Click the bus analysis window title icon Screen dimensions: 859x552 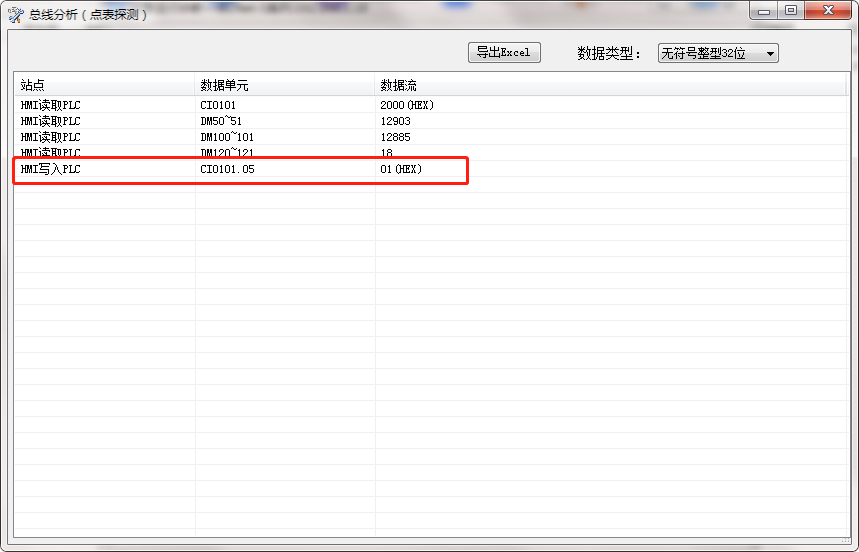(16, 14)
